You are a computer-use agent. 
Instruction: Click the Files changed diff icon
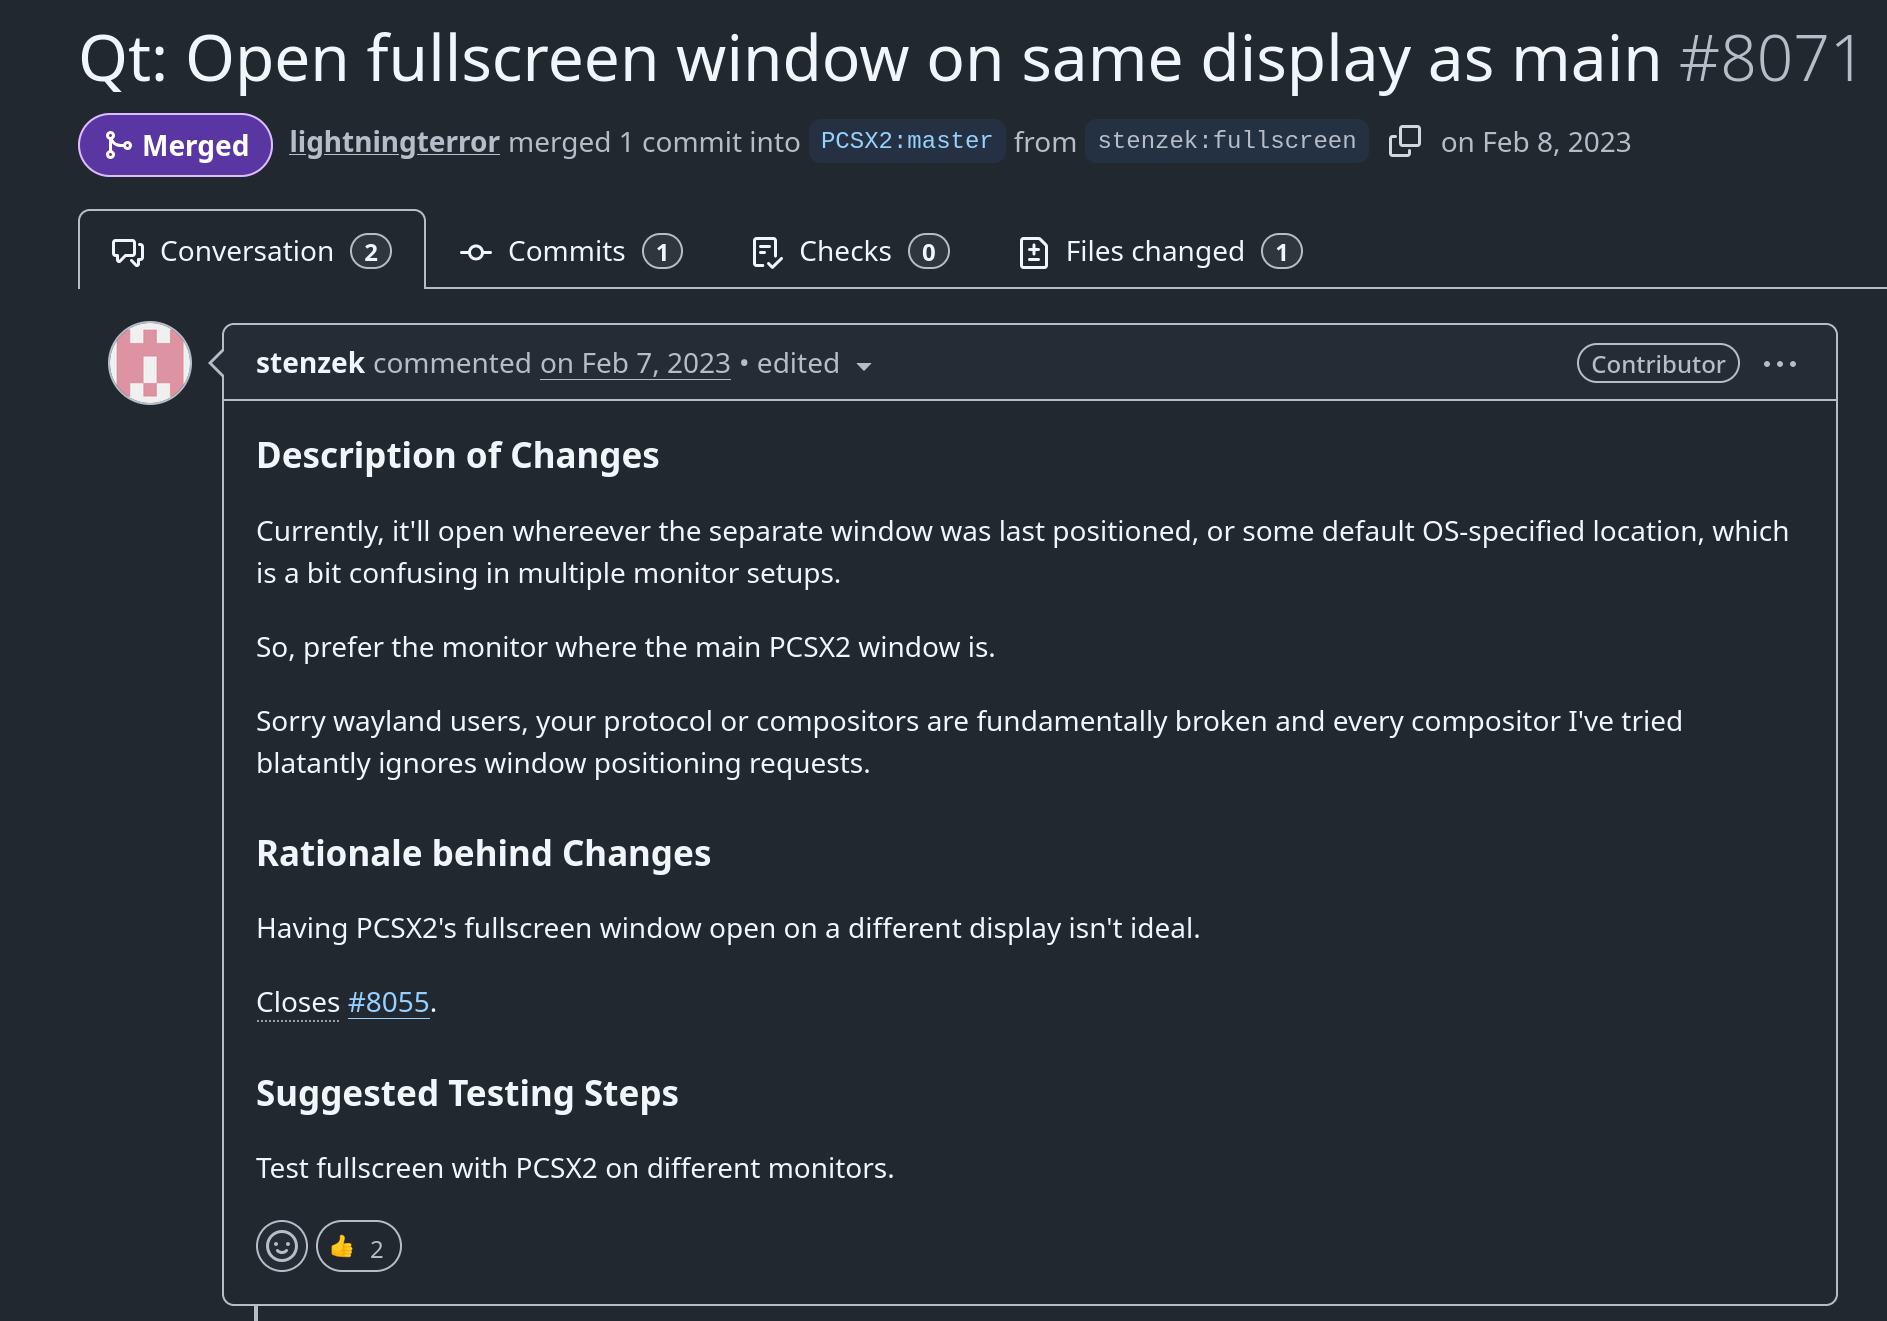[1033, 252]
